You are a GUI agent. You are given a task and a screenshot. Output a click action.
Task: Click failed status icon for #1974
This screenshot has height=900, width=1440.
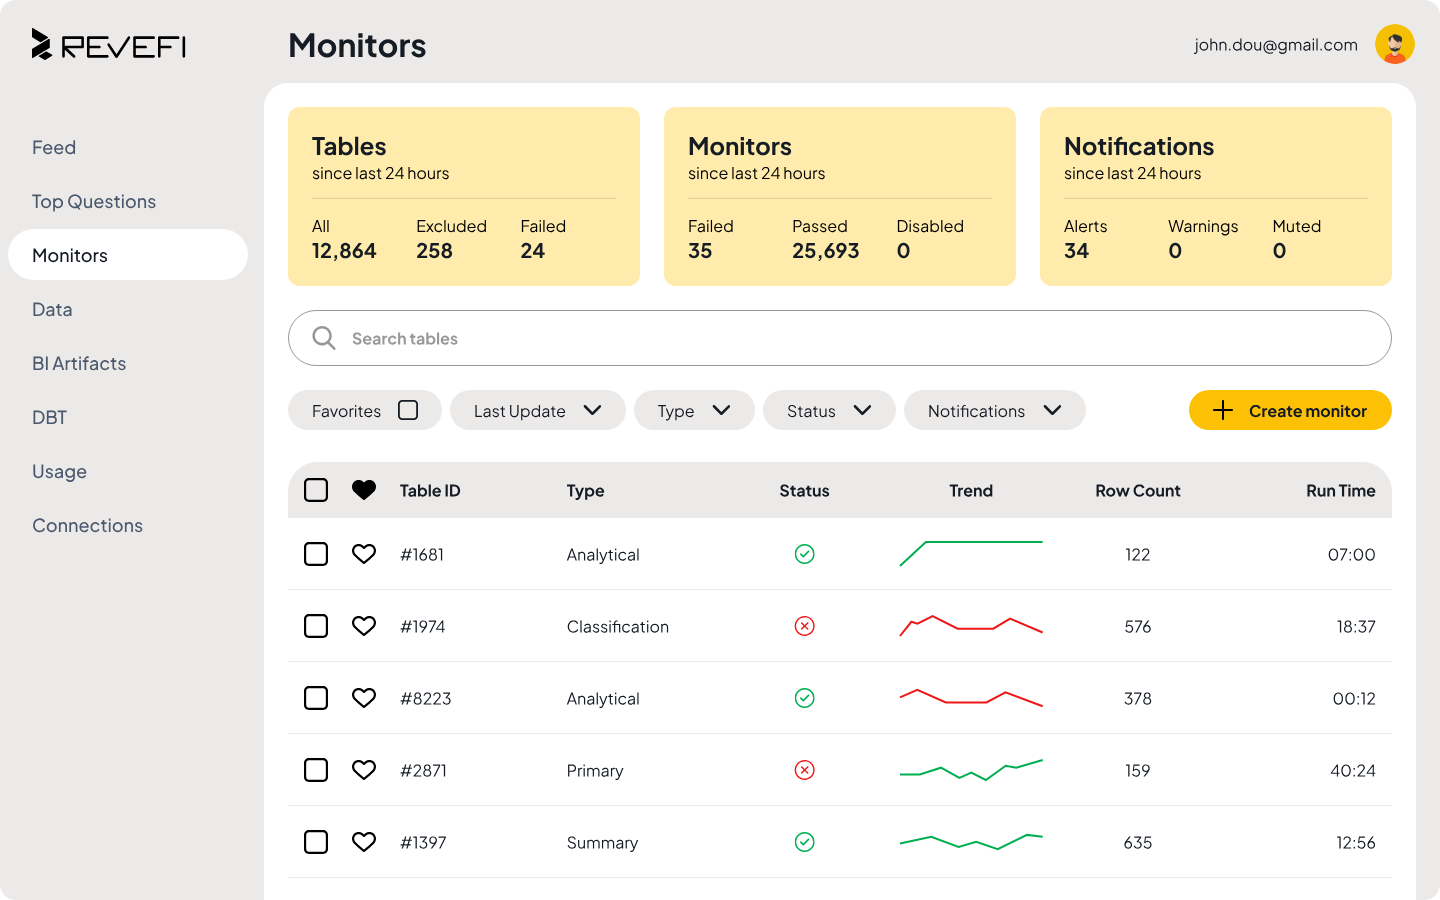click(x=804, y=626)
